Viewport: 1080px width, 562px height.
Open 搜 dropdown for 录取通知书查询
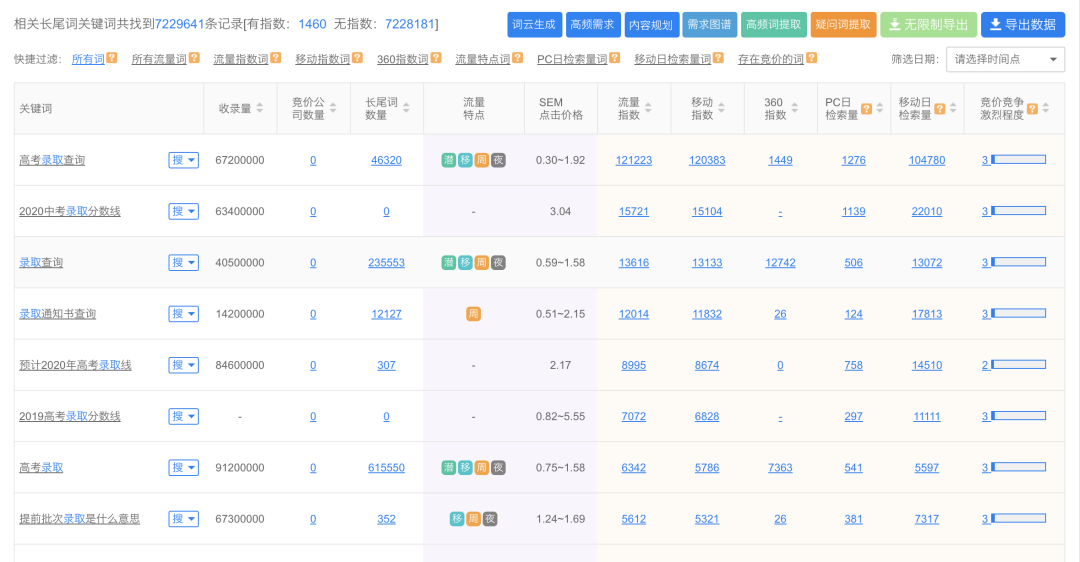click(x=183, y=314)
